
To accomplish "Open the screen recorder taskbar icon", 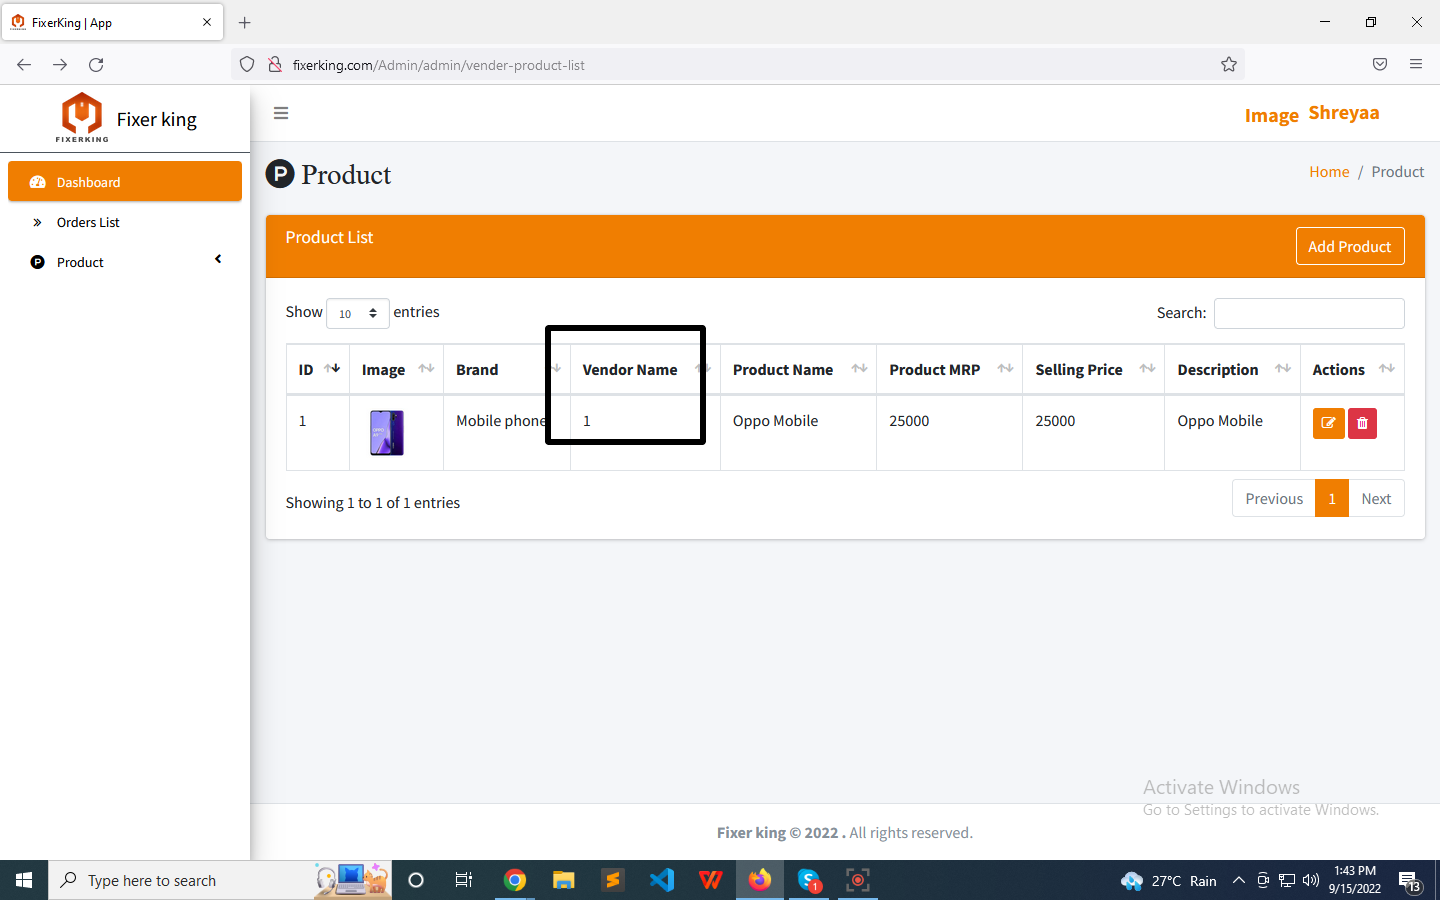I will click(x=858, y=880).
